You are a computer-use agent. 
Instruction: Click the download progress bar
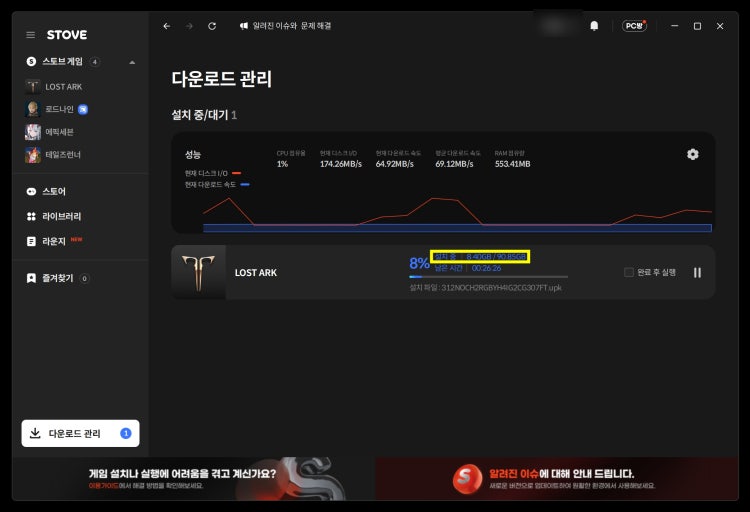point(488,277)
